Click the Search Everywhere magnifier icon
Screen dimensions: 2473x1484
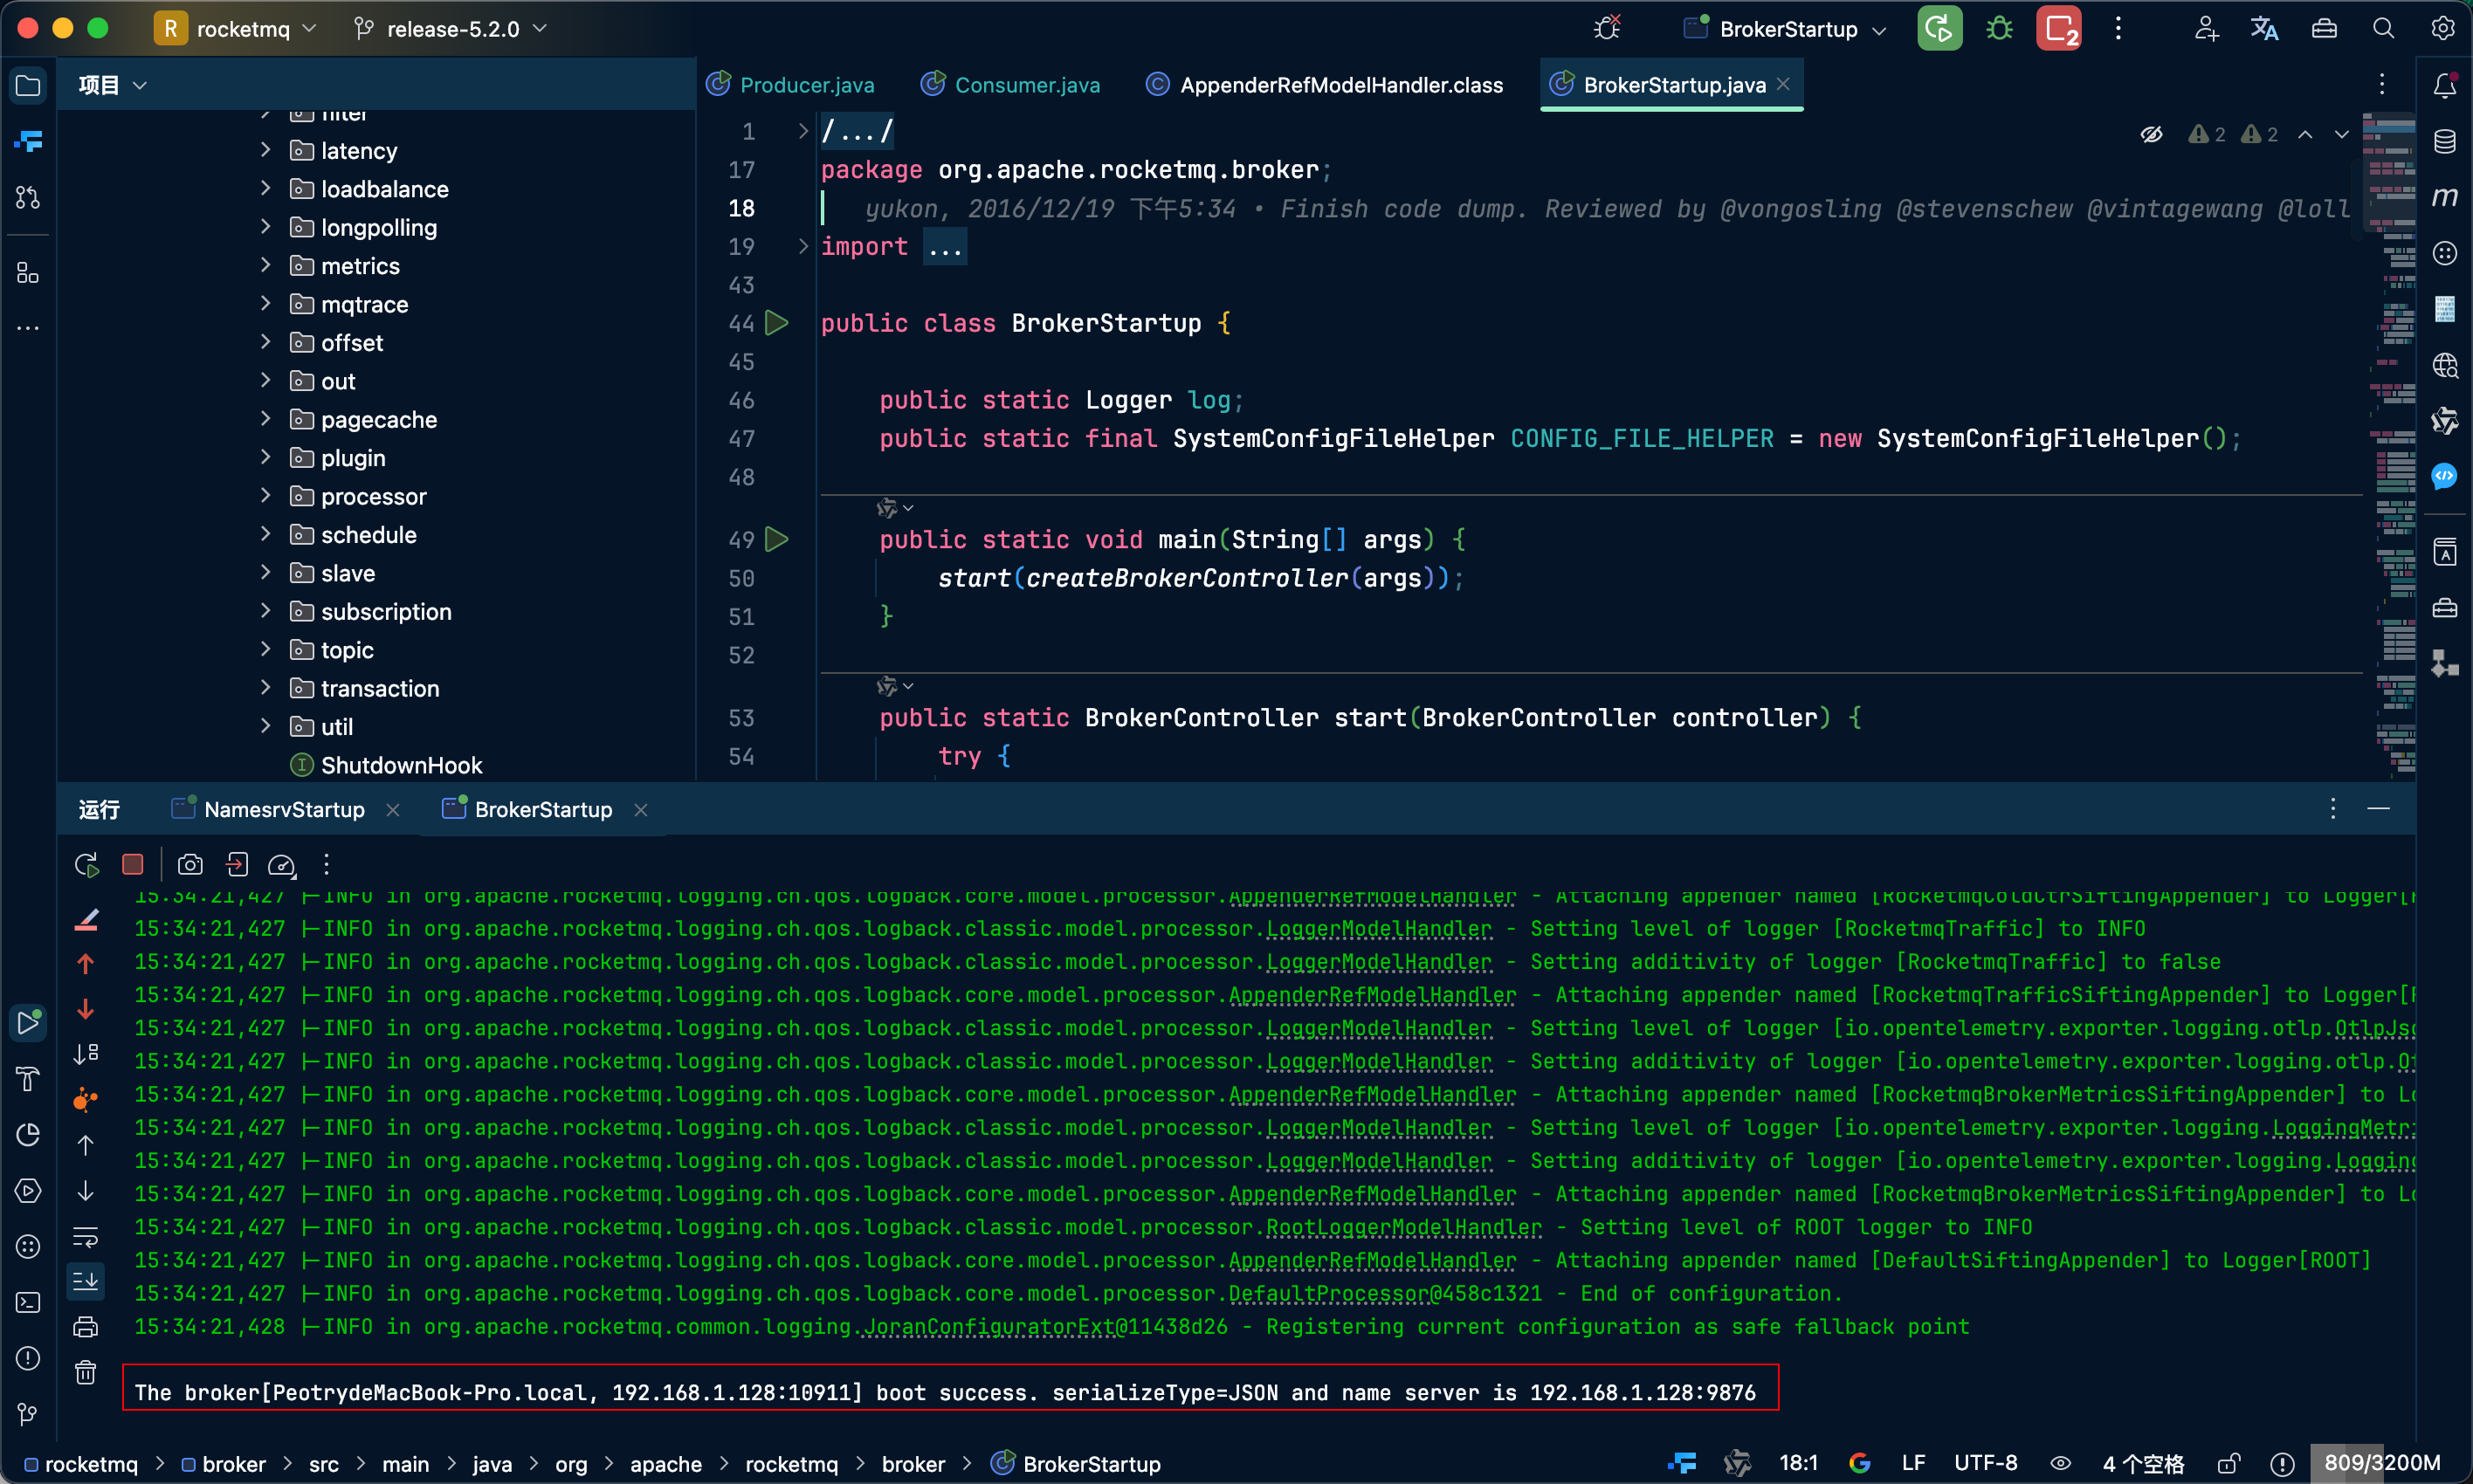[2383, 29]
